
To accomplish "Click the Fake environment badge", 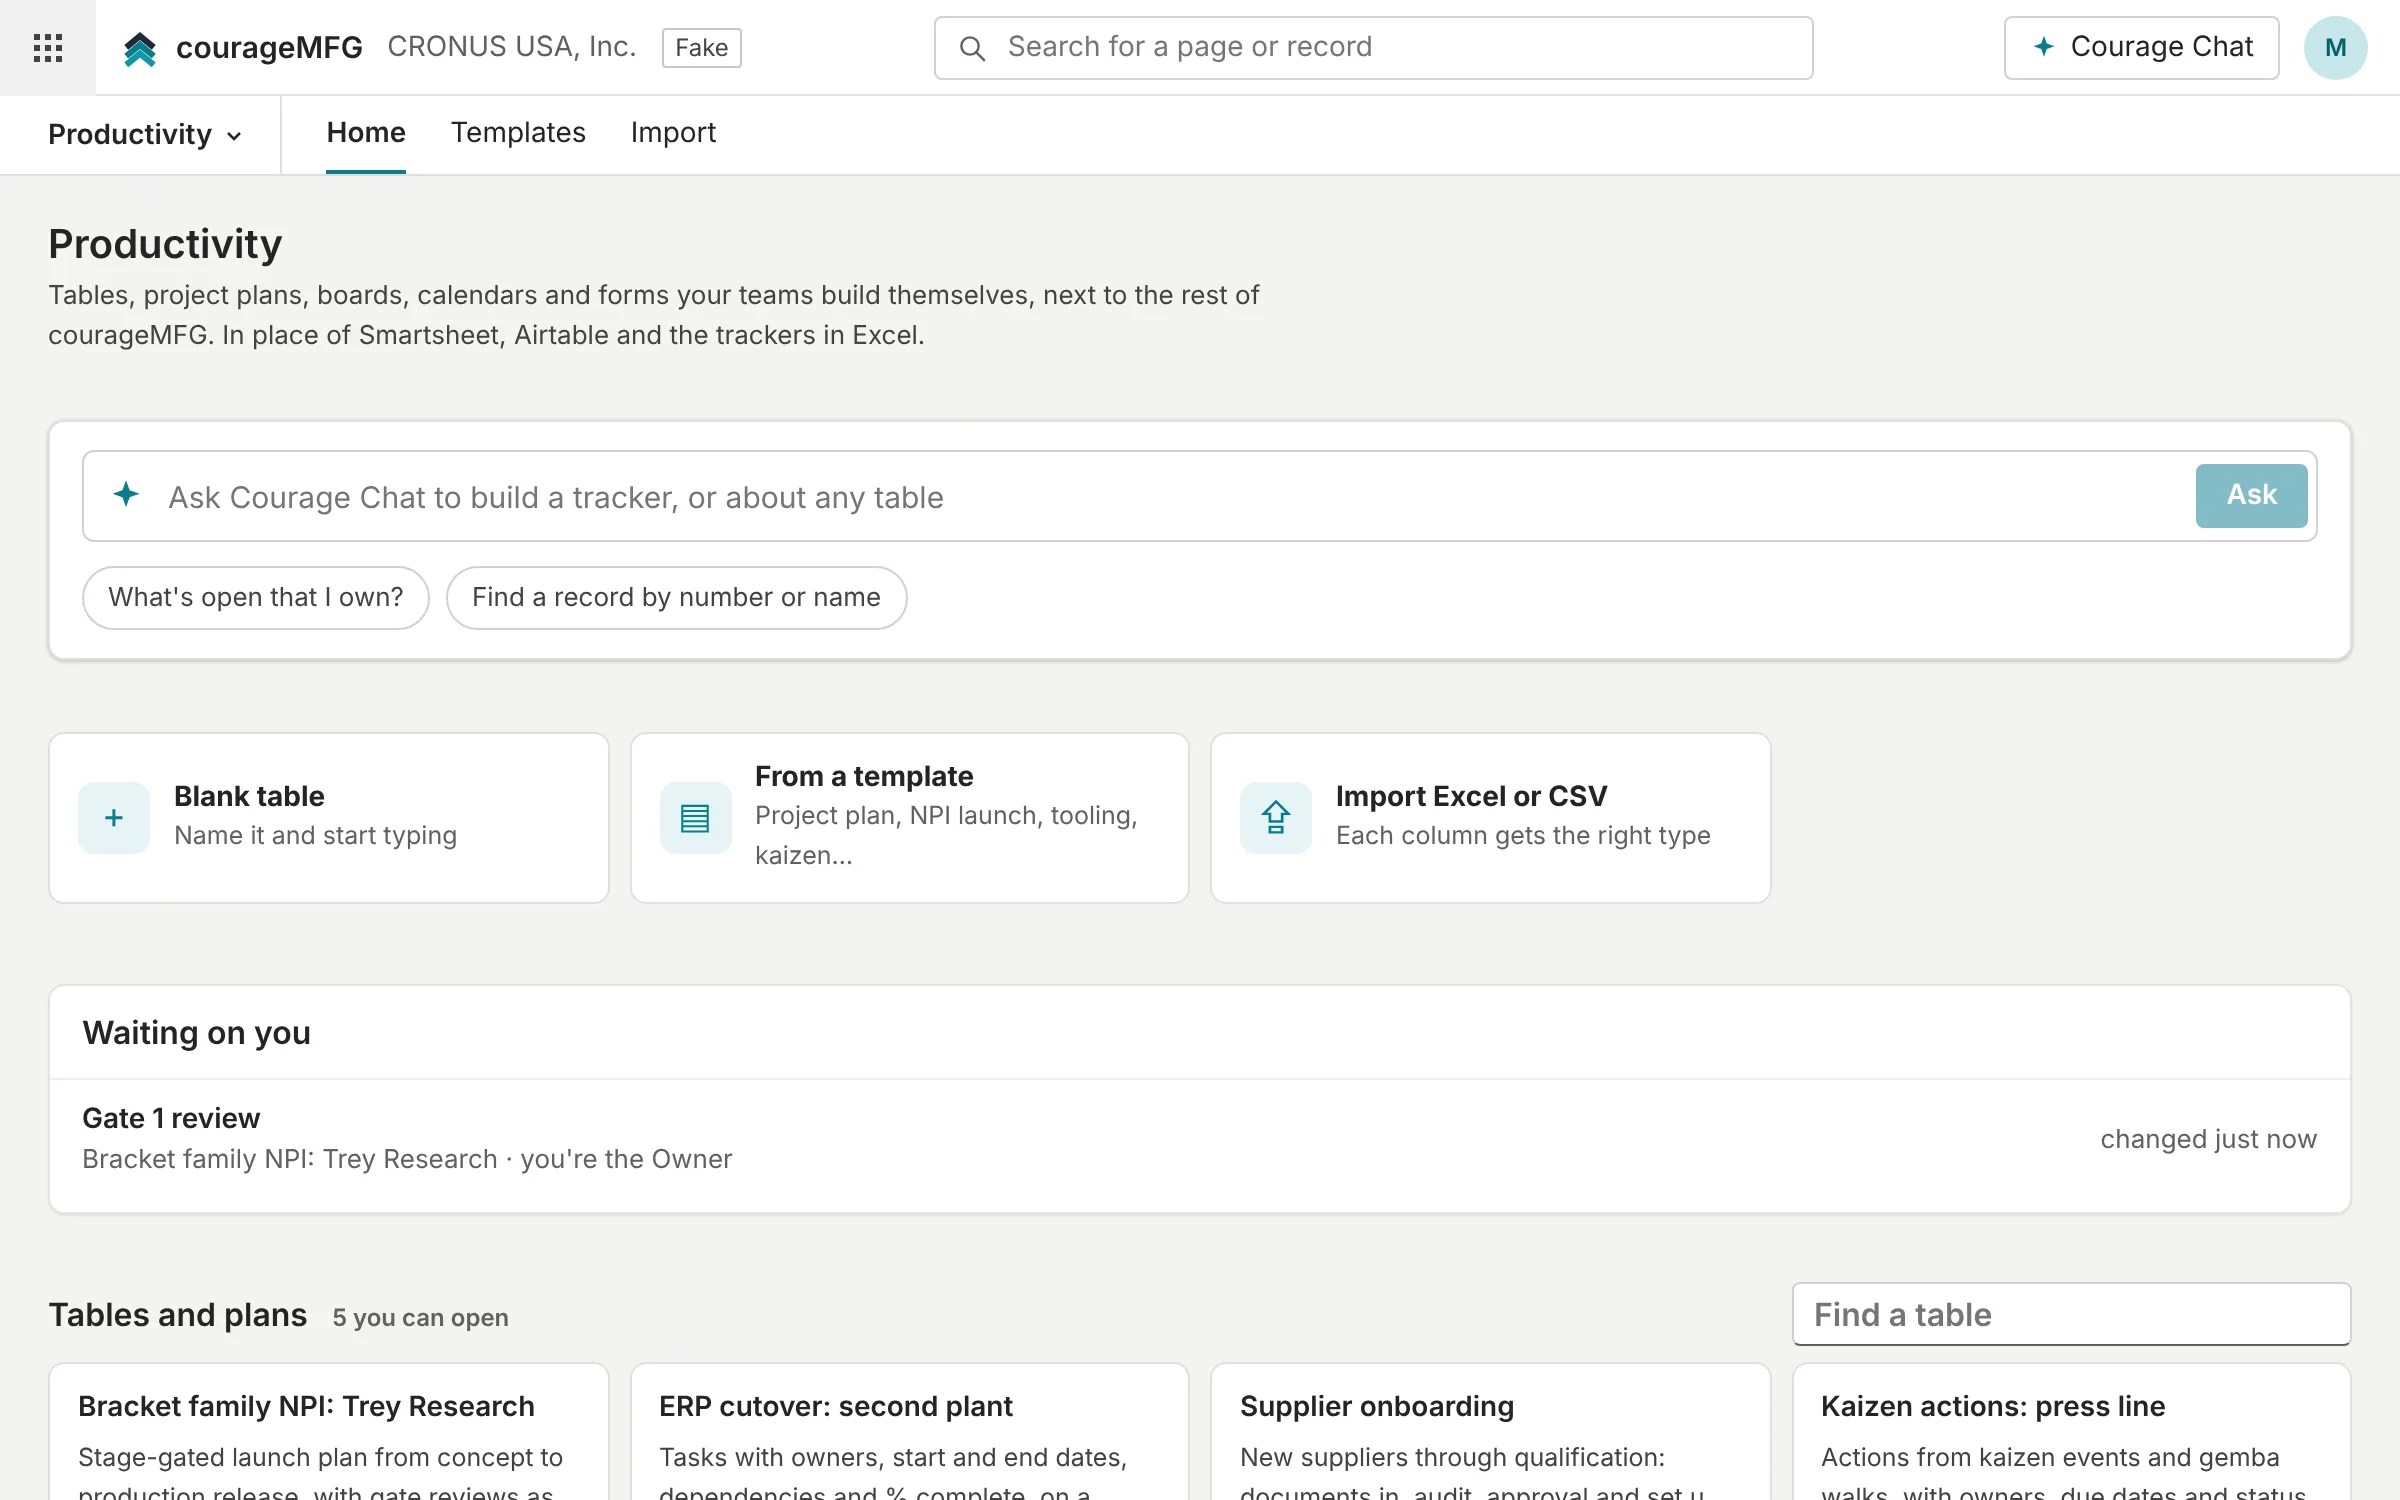I will pos(701,48).
